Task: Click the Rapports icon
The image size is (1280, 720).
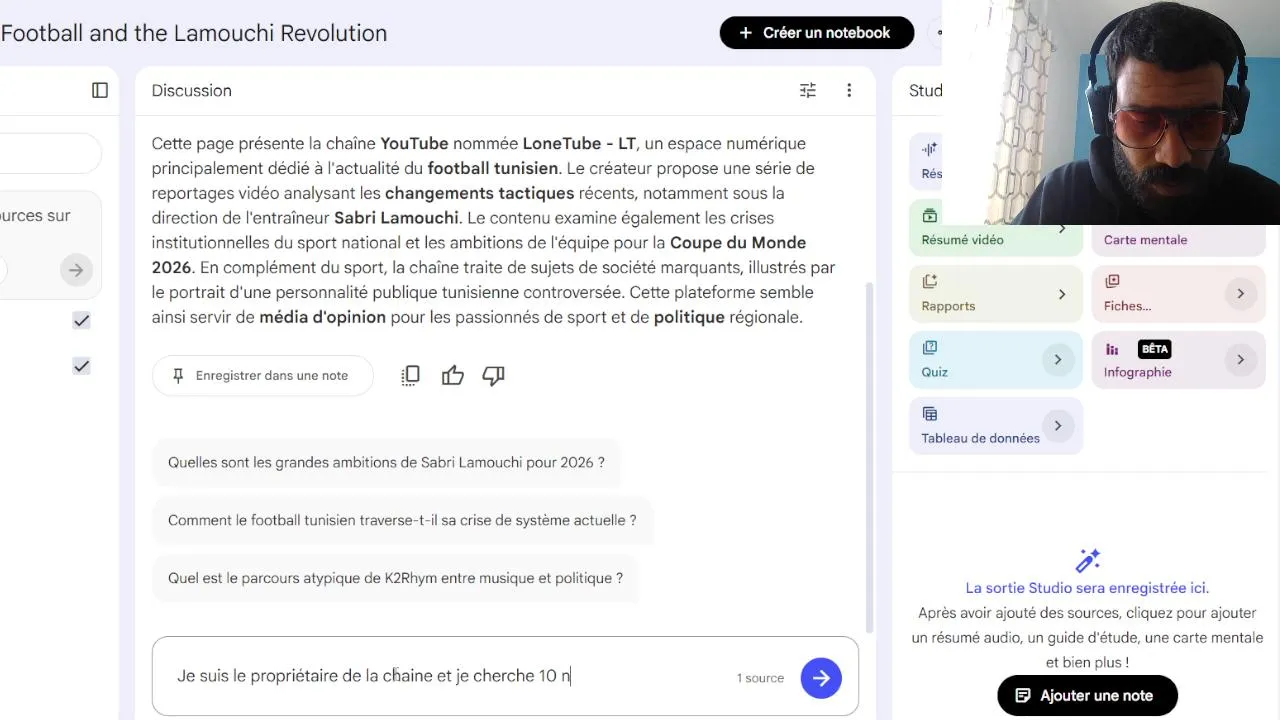Action: 930,281
